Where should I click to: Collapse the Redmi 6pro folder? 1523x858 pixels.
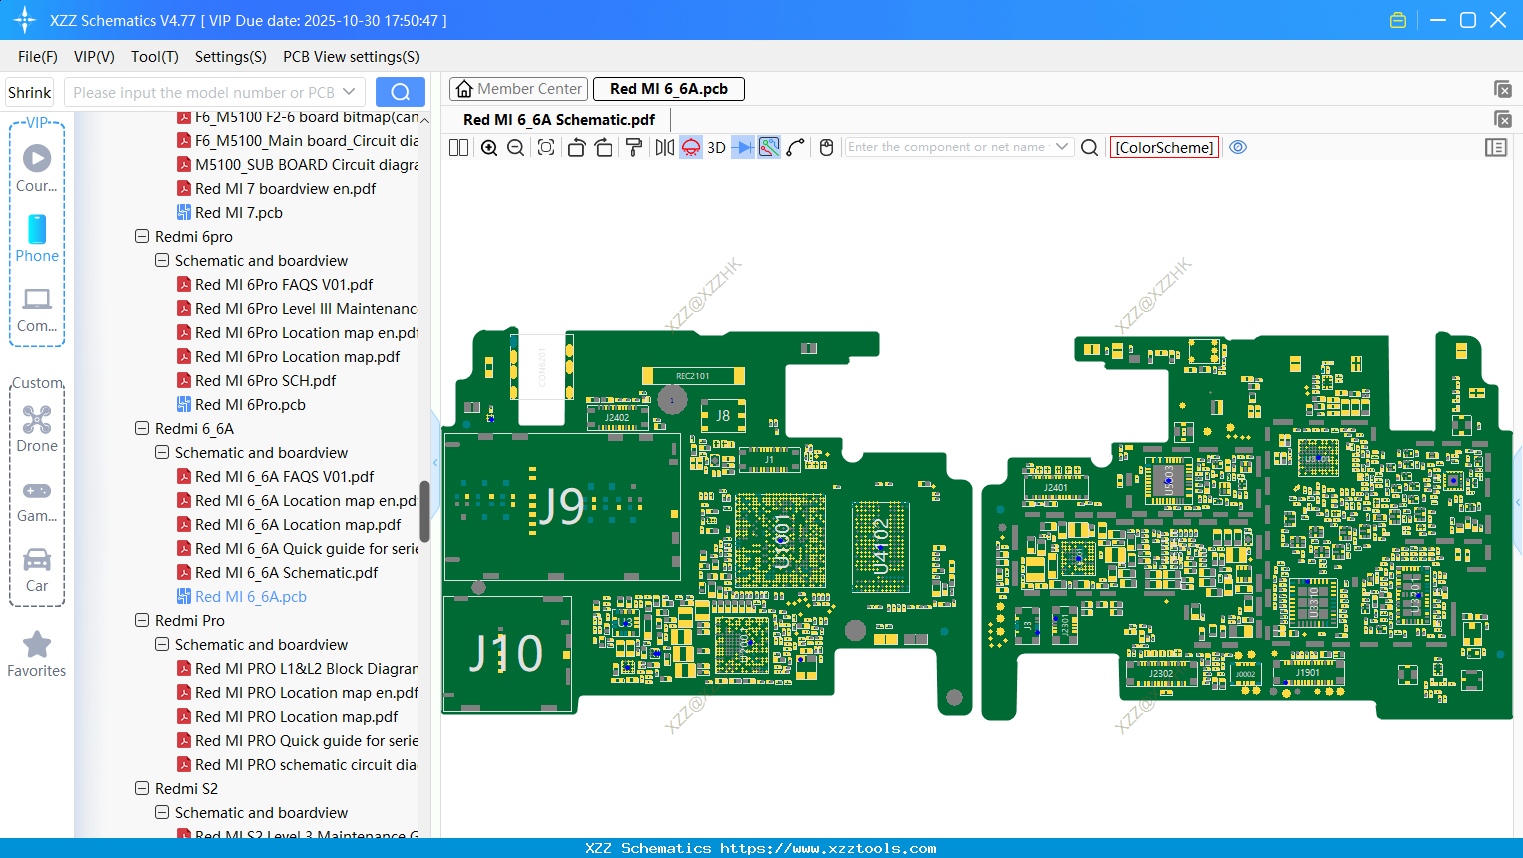(x=142, y=237)
